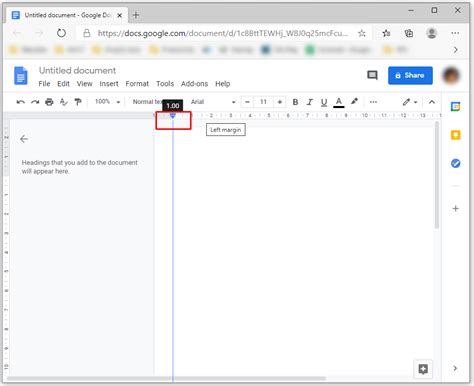Select the Paint format tool
The image size is (474, 386).
tap(78, 102)
